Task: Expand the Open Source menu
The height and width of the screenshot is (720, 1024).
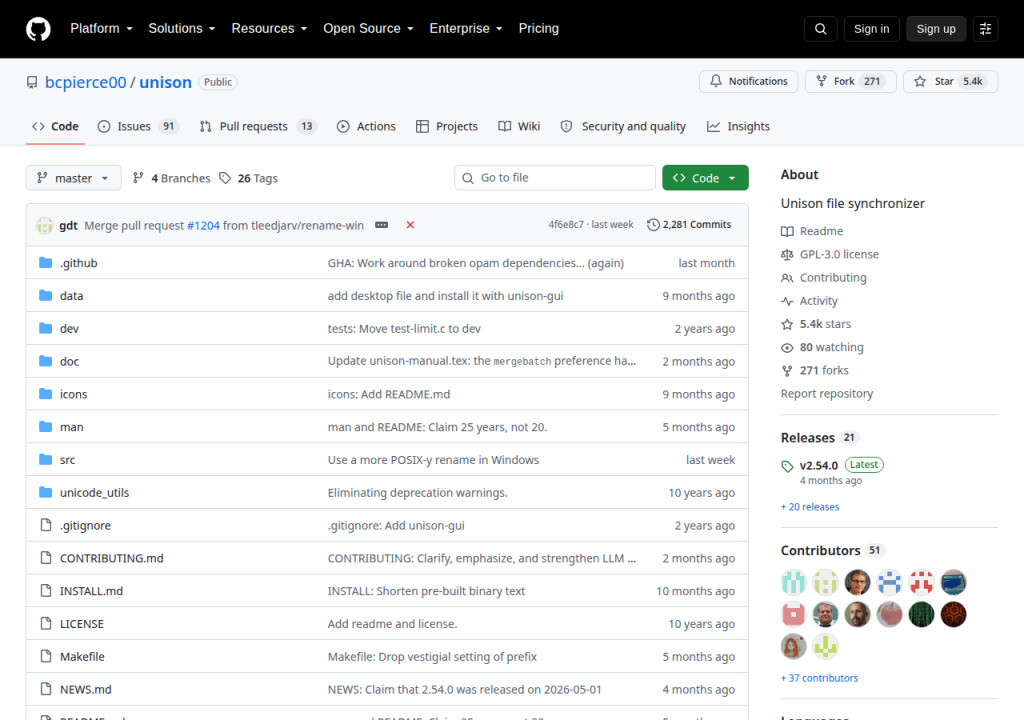Action: (368, 29)
